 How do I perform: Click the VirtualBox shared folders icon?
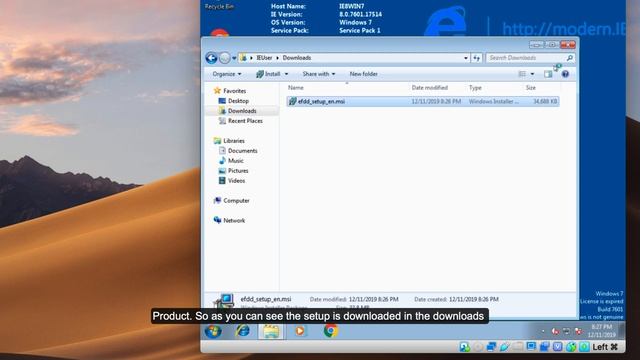click(518, 347)
